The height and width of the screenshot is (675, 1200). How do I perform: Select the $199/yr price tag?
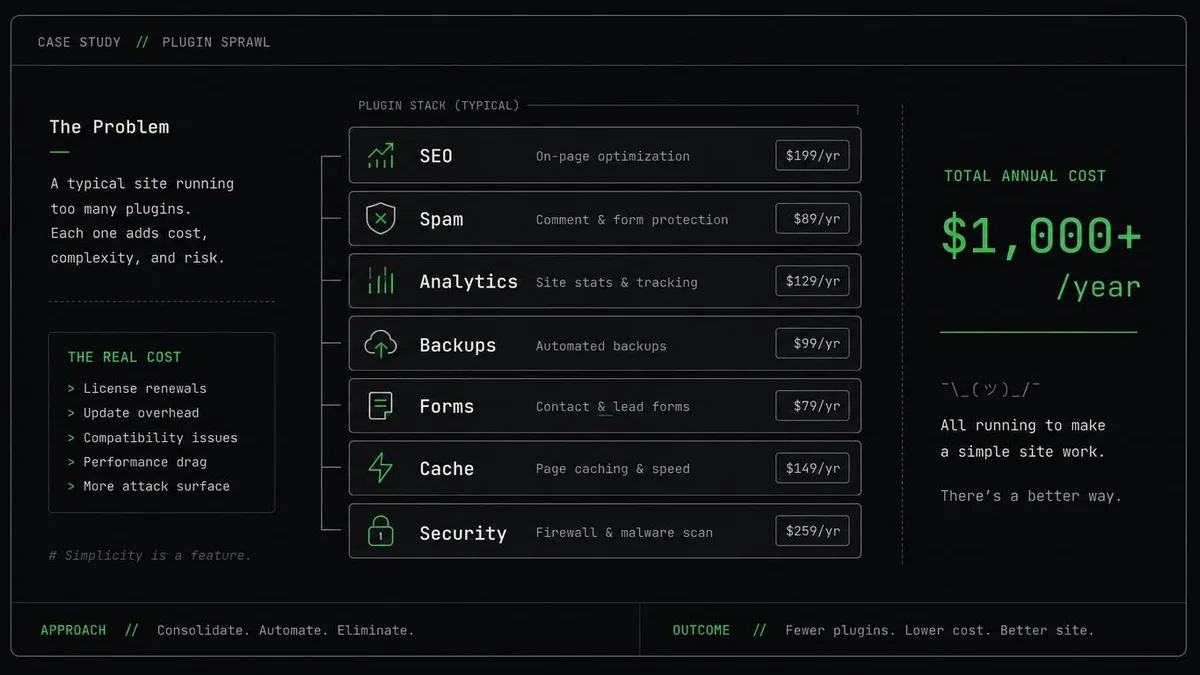[x=812, y=156]
